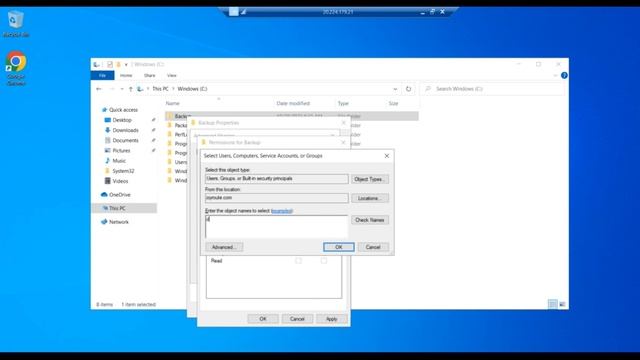
Task: Click the Documents icon in the sidebar
Action: 108,140
